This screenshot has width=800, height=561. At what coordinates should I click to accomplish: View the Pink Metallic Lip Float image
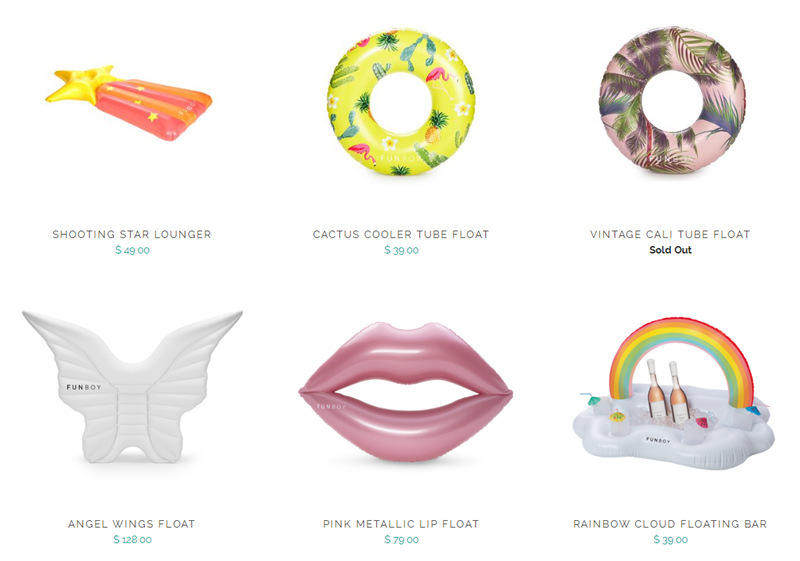click(406, 392)
